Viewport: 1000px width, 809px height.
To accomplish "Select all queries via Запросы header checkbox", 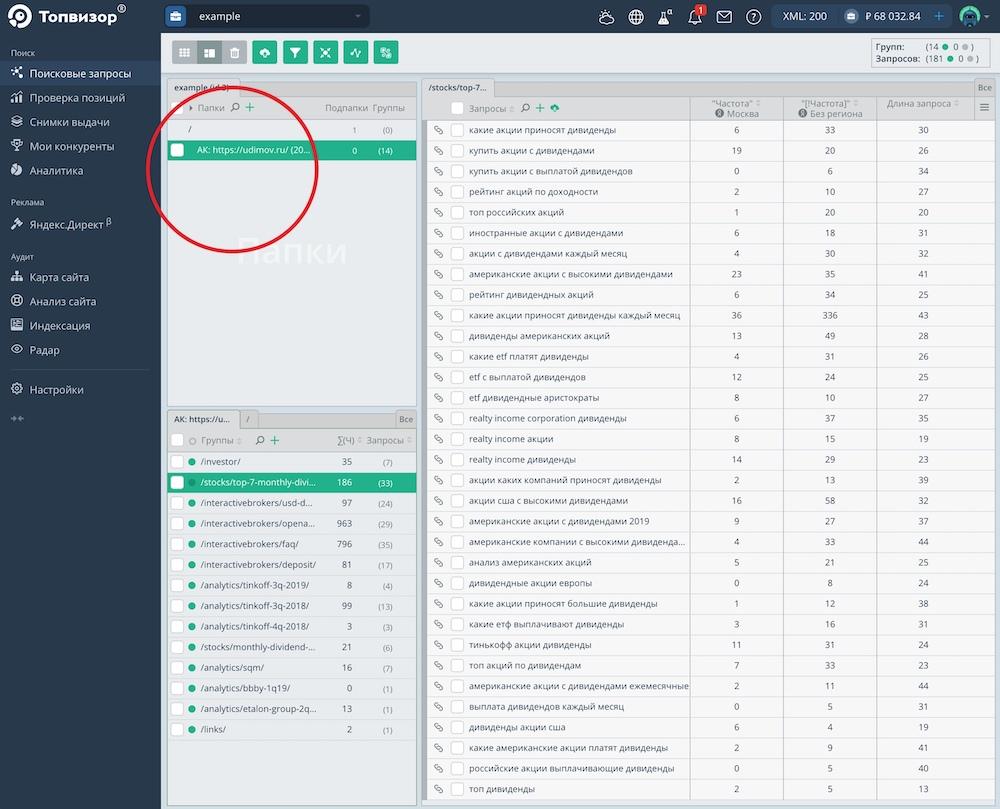I will click(x=457, y=108).
